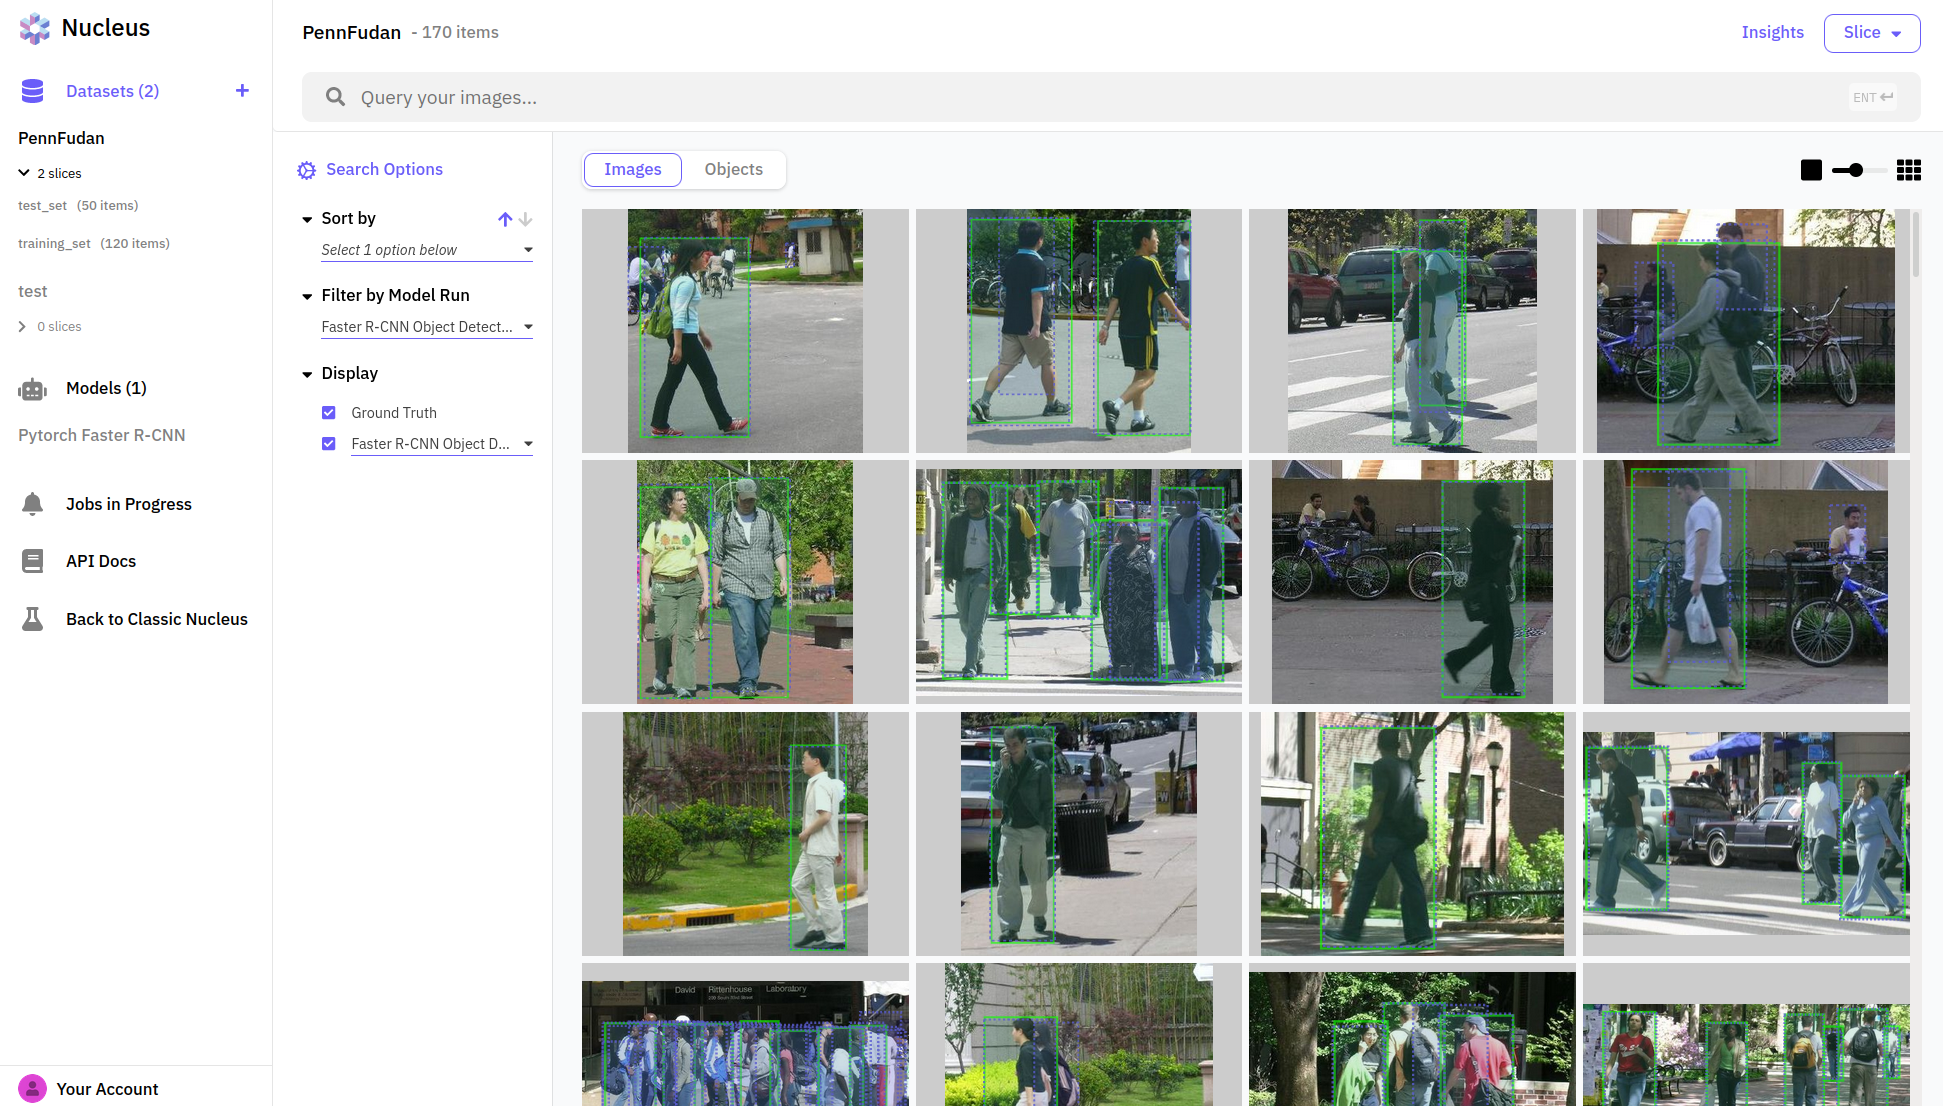Open man in white shirt with bag thumbnail
1943x1106 pixels.
pos(1745,582)
